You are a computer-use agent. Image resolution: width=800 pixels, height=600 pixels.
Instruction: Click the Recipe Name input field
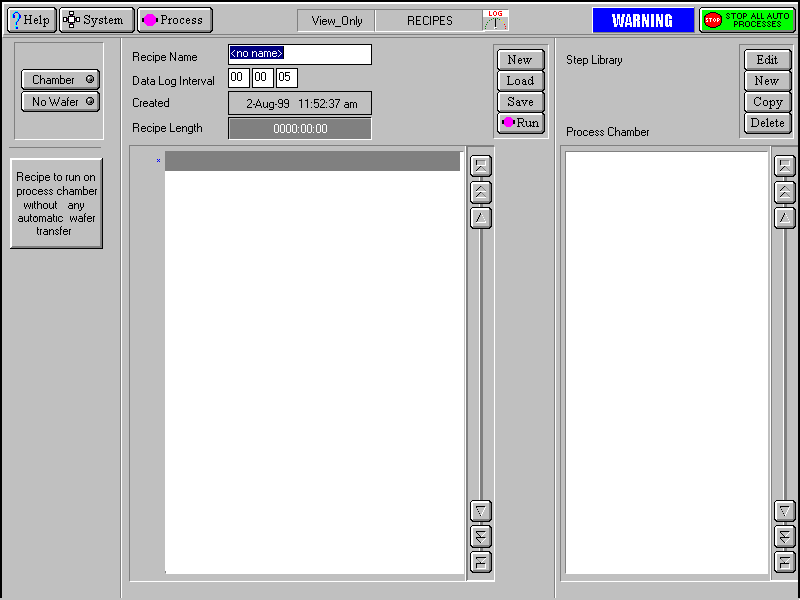299,54
